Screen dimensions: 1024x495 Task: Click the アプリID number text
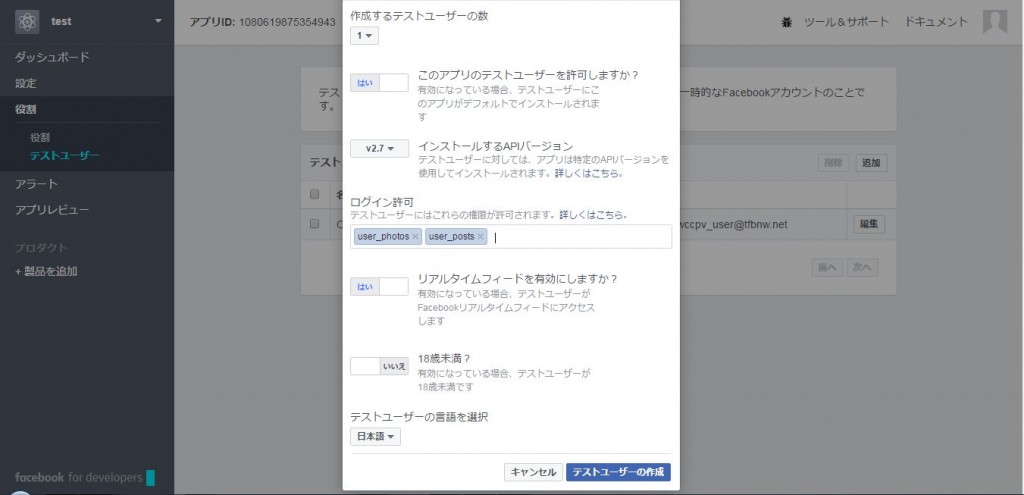coord(287,22)
